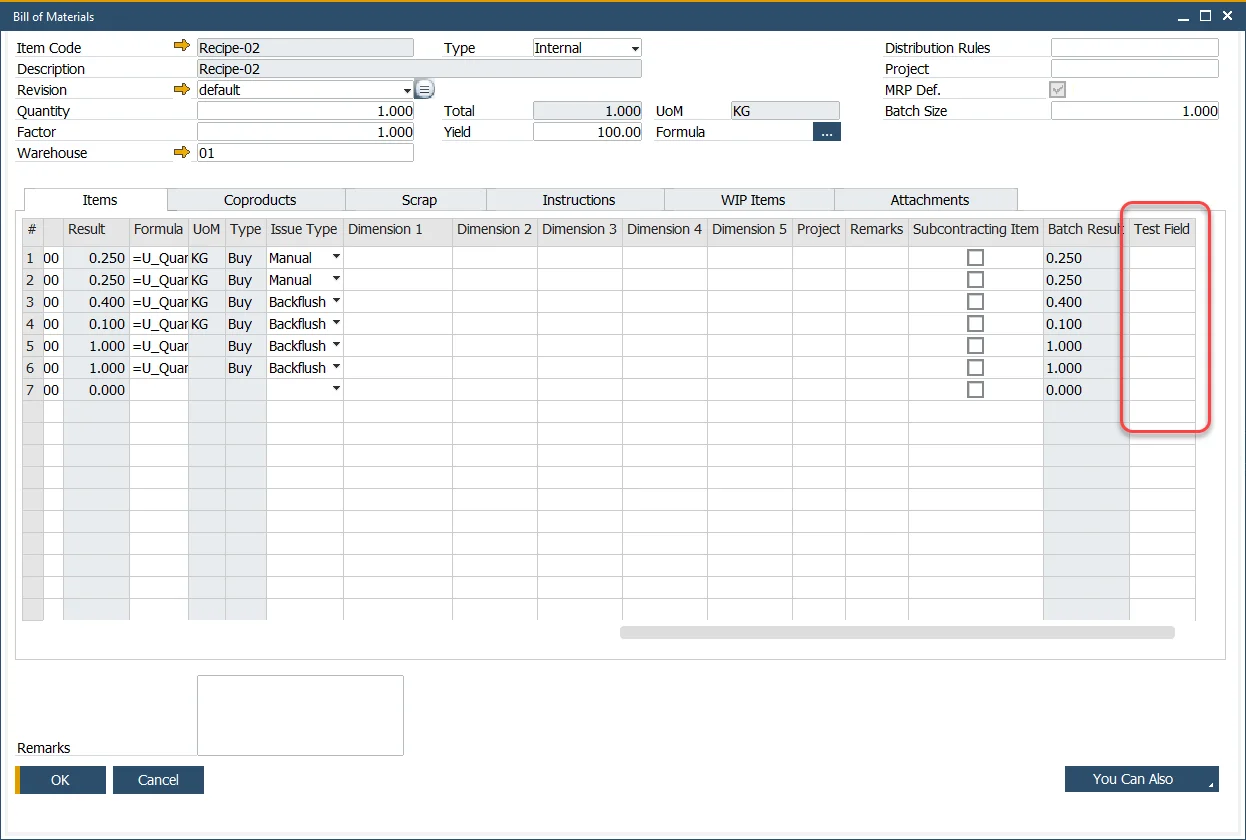Open the You Can Also menu button

(1141, 779)
